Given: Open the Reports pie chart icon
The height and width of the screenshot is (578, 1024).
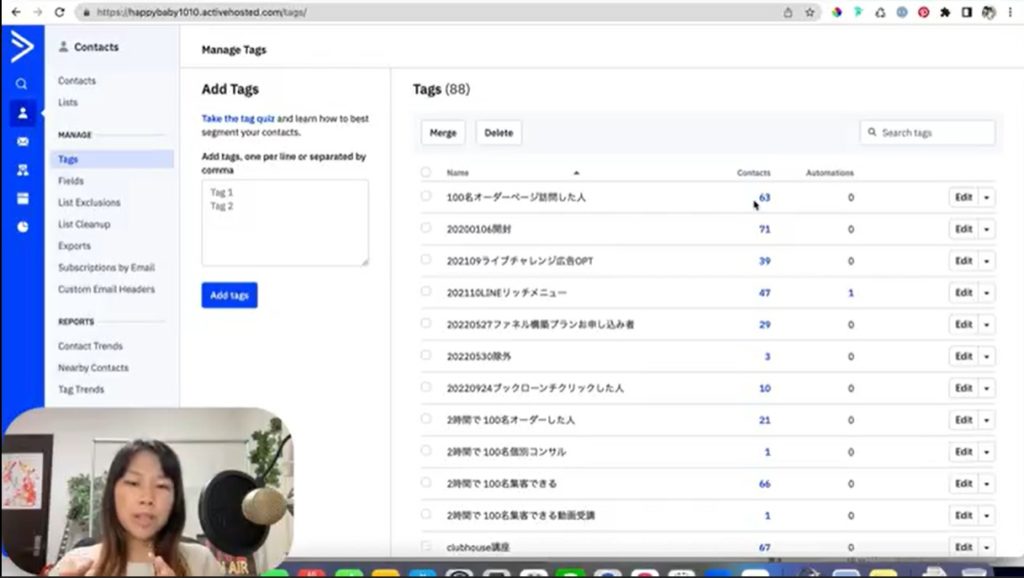Looking at the screenshot, I should [22, 227].
